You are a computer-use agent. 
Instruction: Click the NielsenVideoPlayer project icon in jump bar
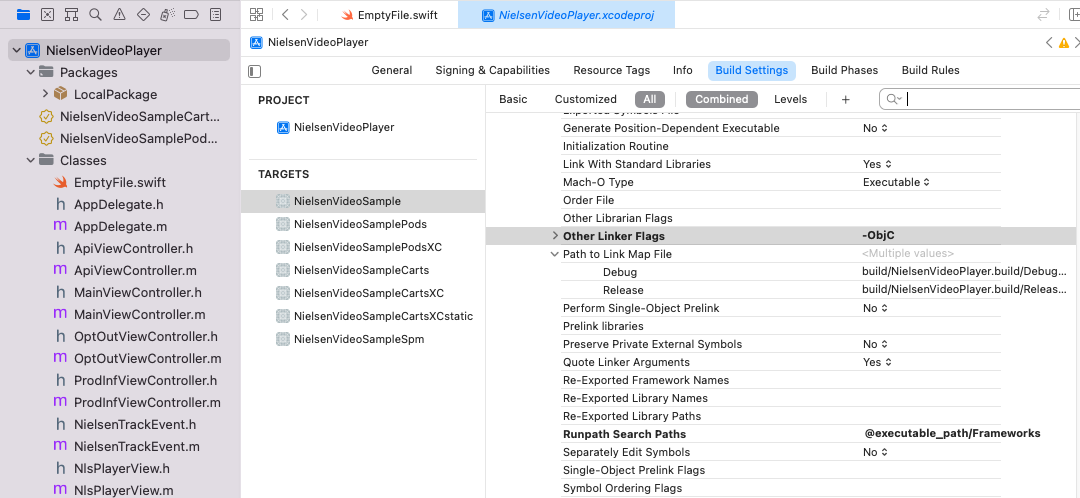(256, 43)
